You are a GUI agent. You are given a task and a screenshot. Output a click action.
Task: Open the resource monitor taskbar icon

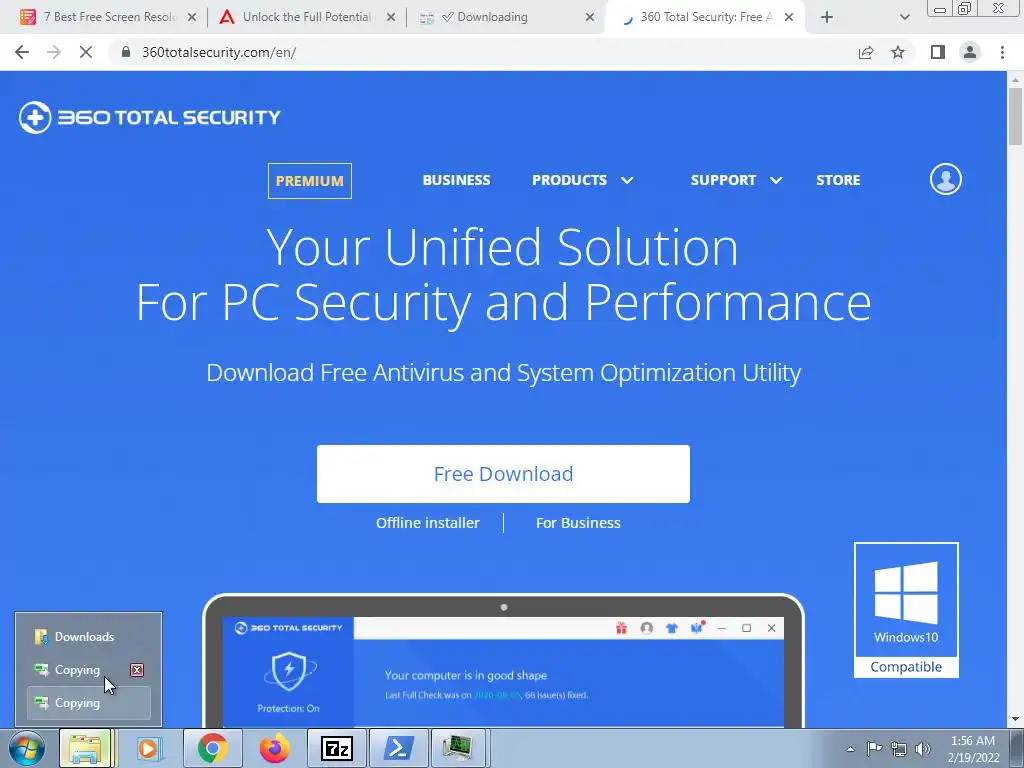point(458,748)
